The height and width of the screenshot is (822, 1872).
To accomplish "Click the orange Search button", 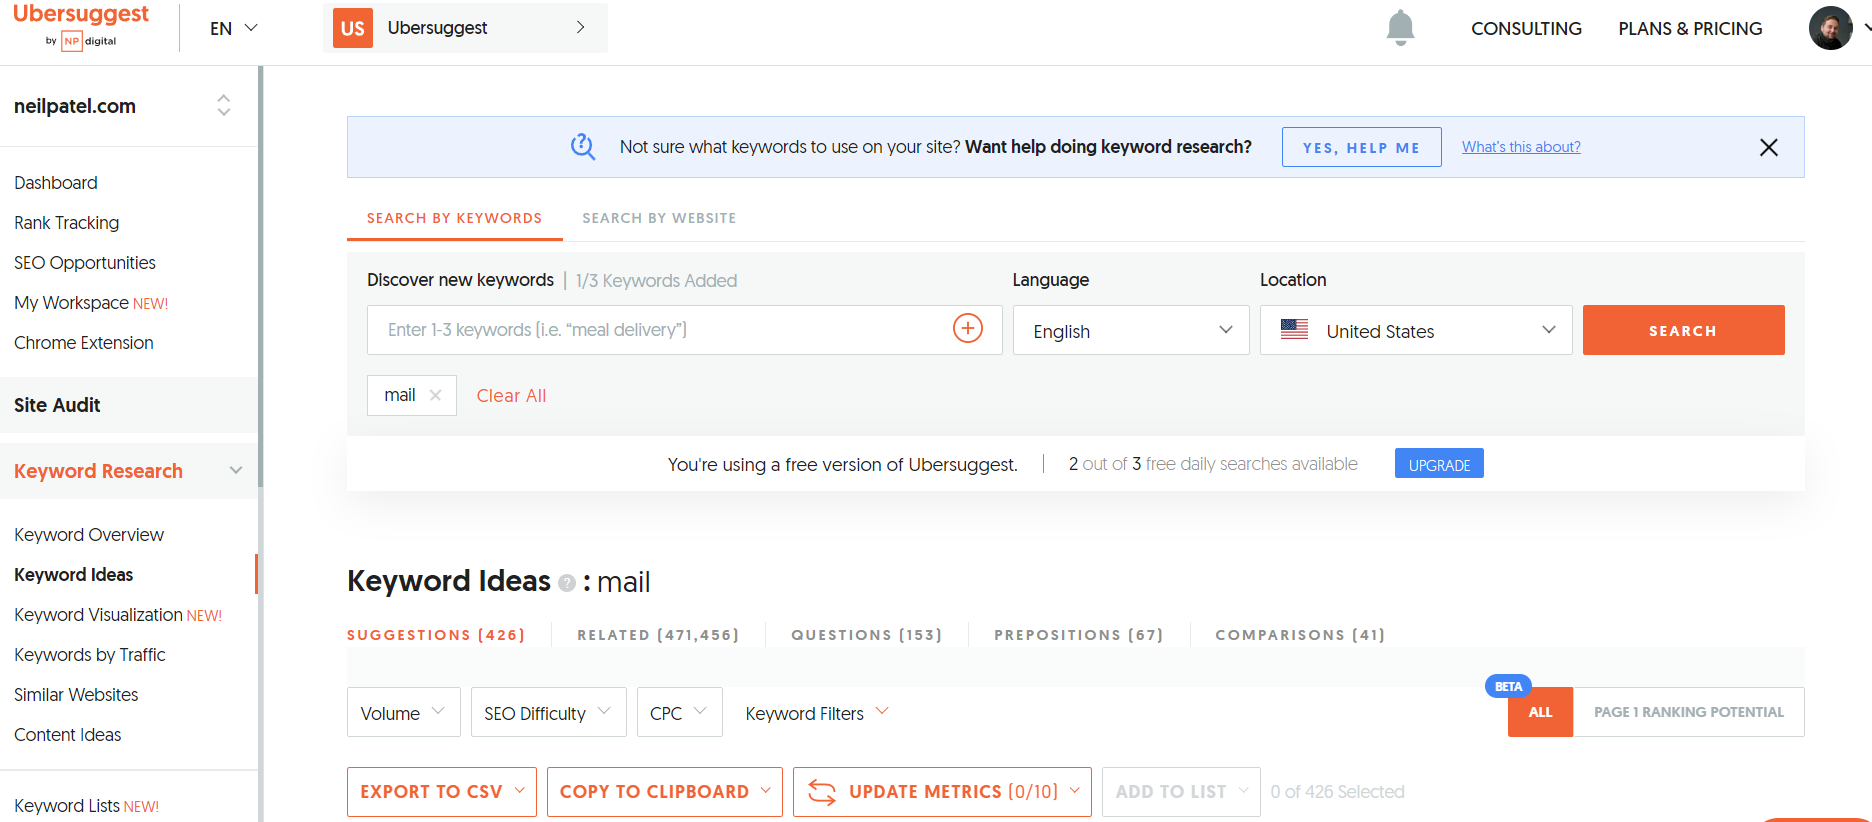I will 1683,330.
